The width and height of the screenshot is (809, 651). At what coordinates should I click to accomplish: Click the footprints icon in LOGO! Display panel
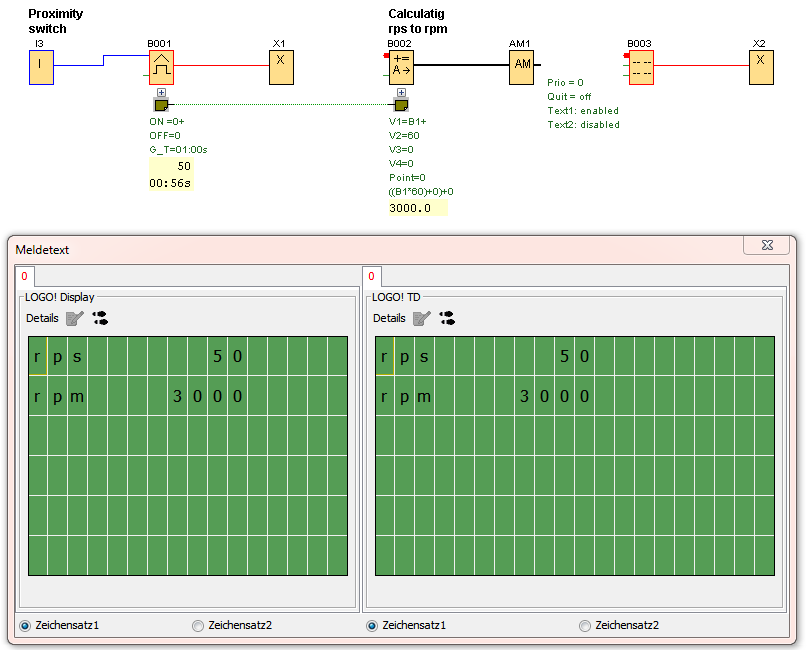pyautogui.click(x=100, y=318)
